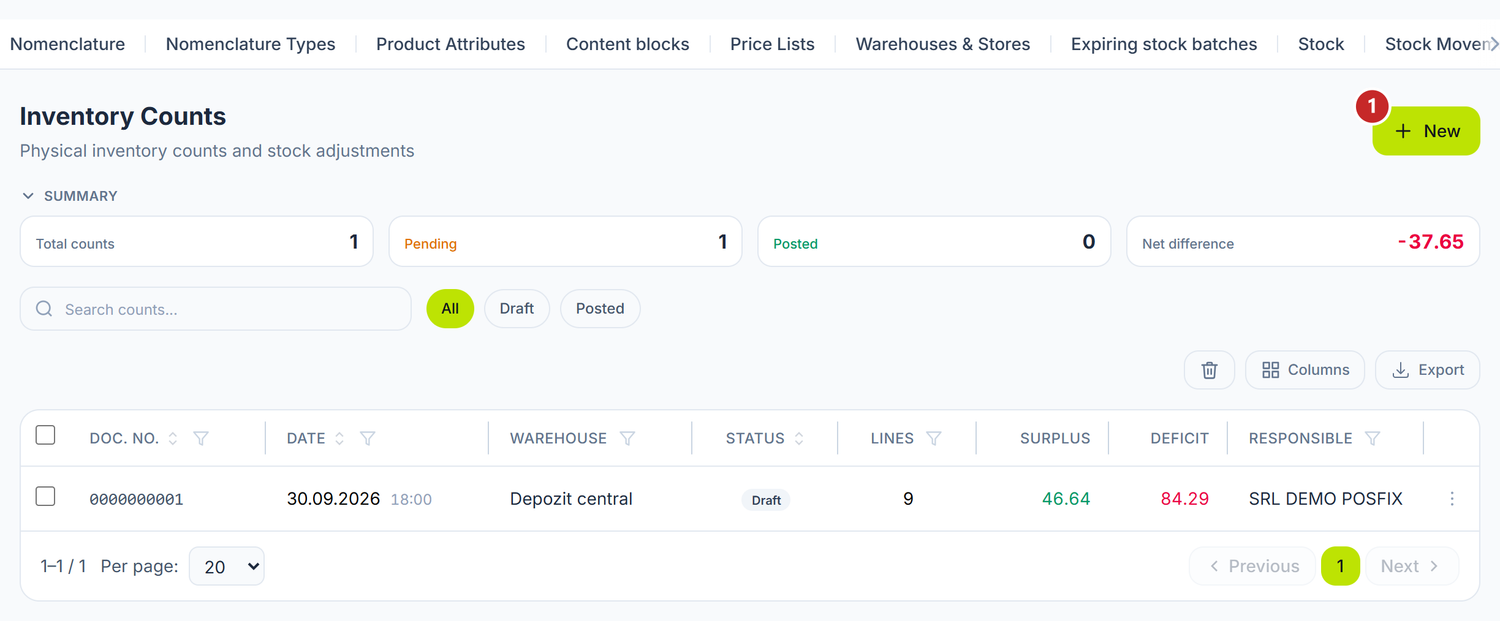Click the Next page button

click(1411, 566)
